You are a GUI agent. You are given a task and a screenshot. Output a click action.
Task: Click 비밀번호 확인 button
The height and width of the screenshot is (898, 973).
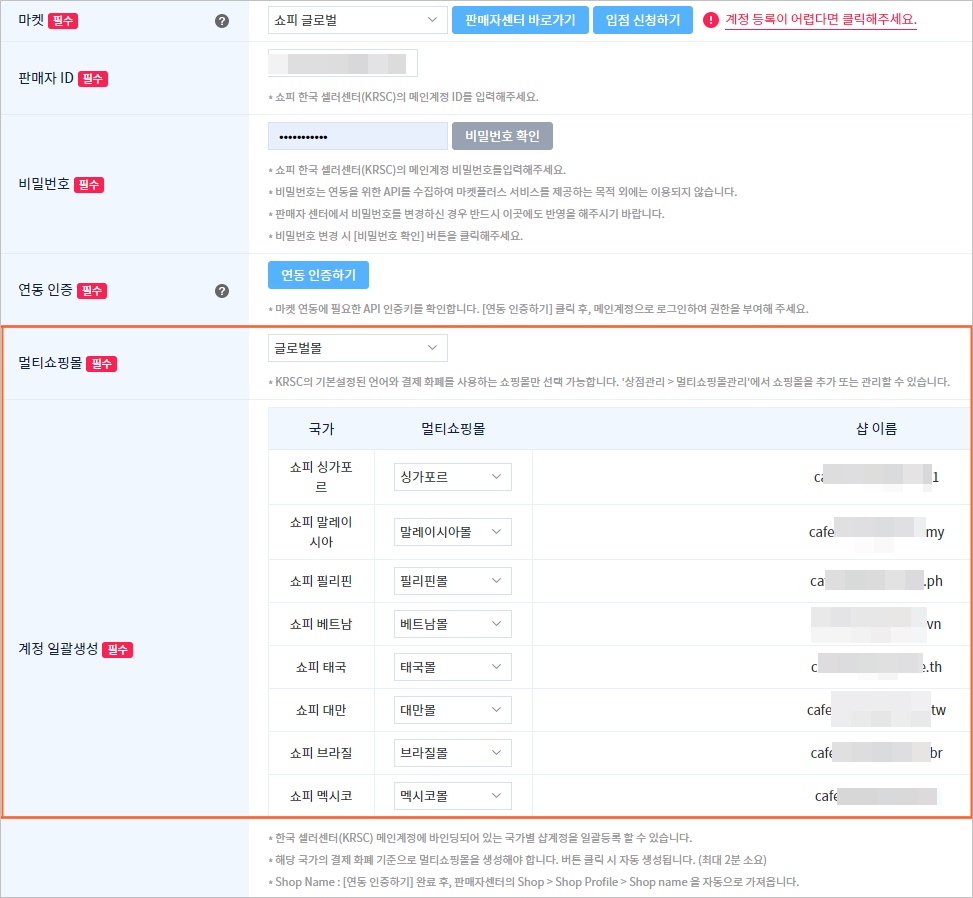pos(502,136)
